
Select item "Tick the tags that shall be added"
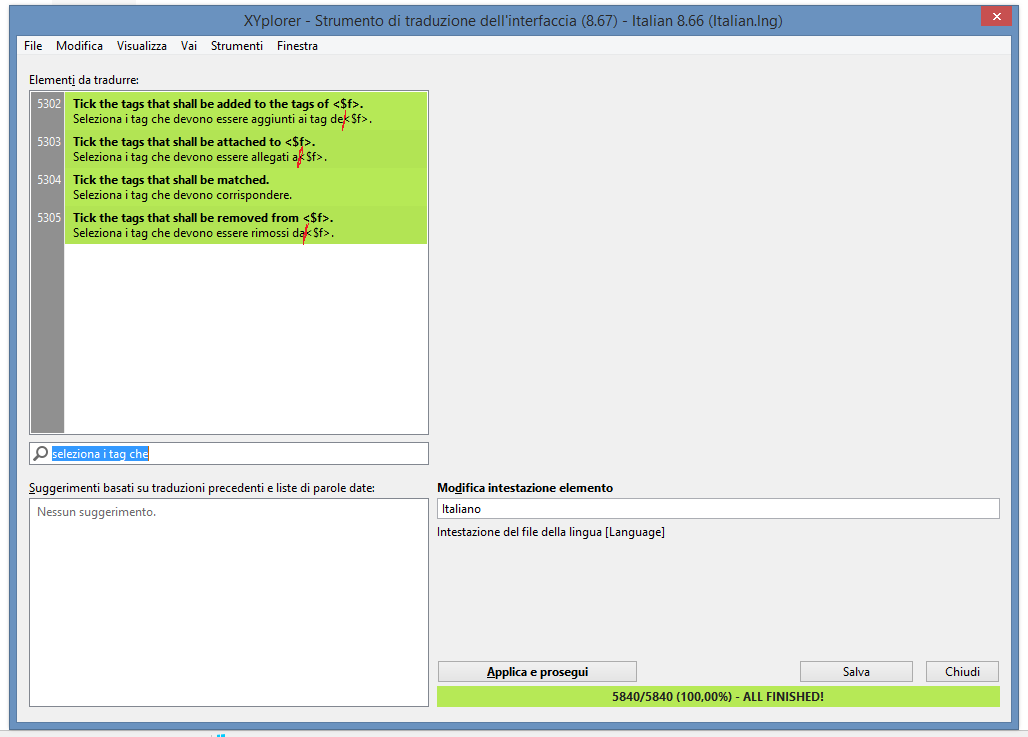click(x=245, y=111)
